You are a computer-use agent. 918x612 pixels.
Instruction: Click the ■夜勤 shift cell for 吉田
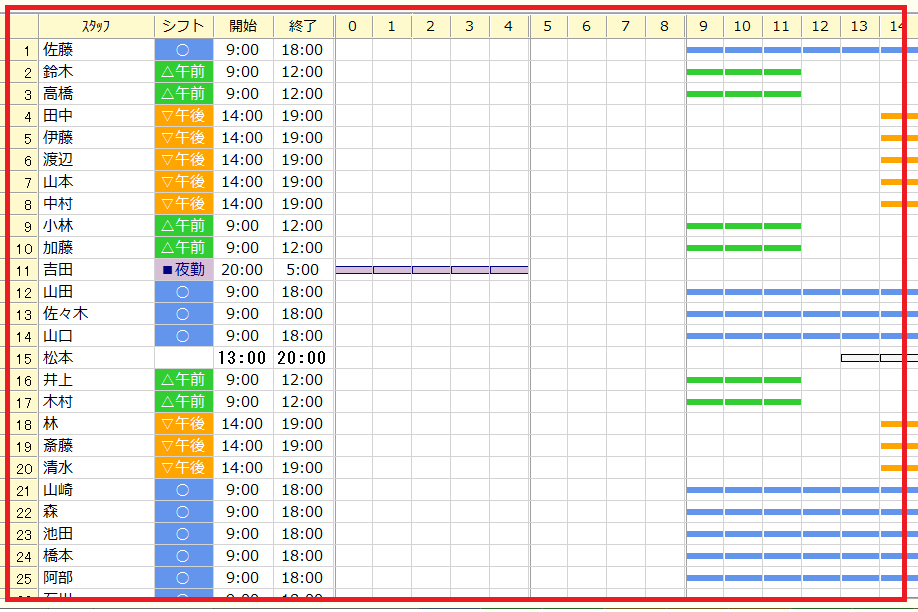[184, 270]
